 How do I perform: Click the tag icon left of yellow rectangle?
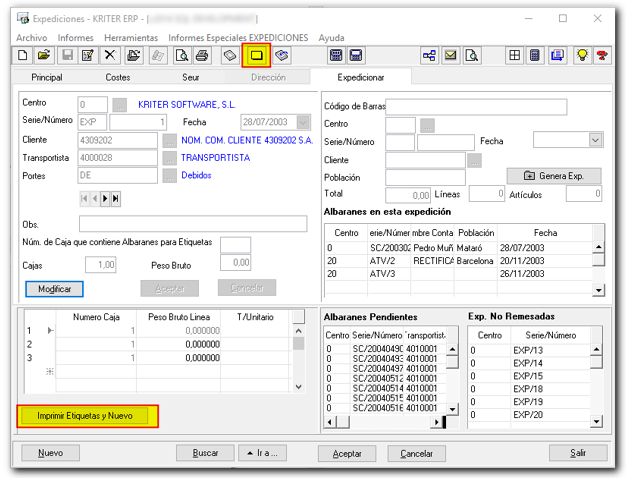[230, 56]
